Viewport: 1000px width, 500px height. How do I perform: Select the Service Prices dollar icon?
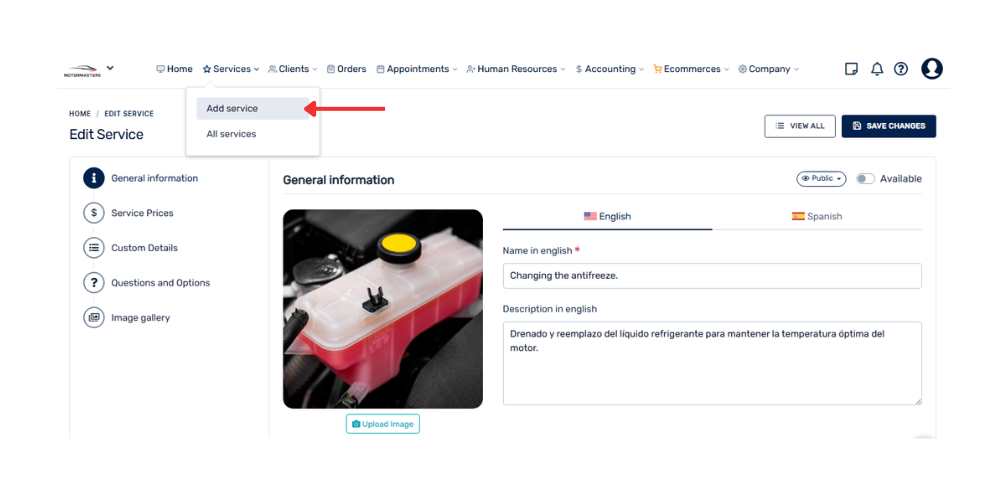tap(93, 213)
